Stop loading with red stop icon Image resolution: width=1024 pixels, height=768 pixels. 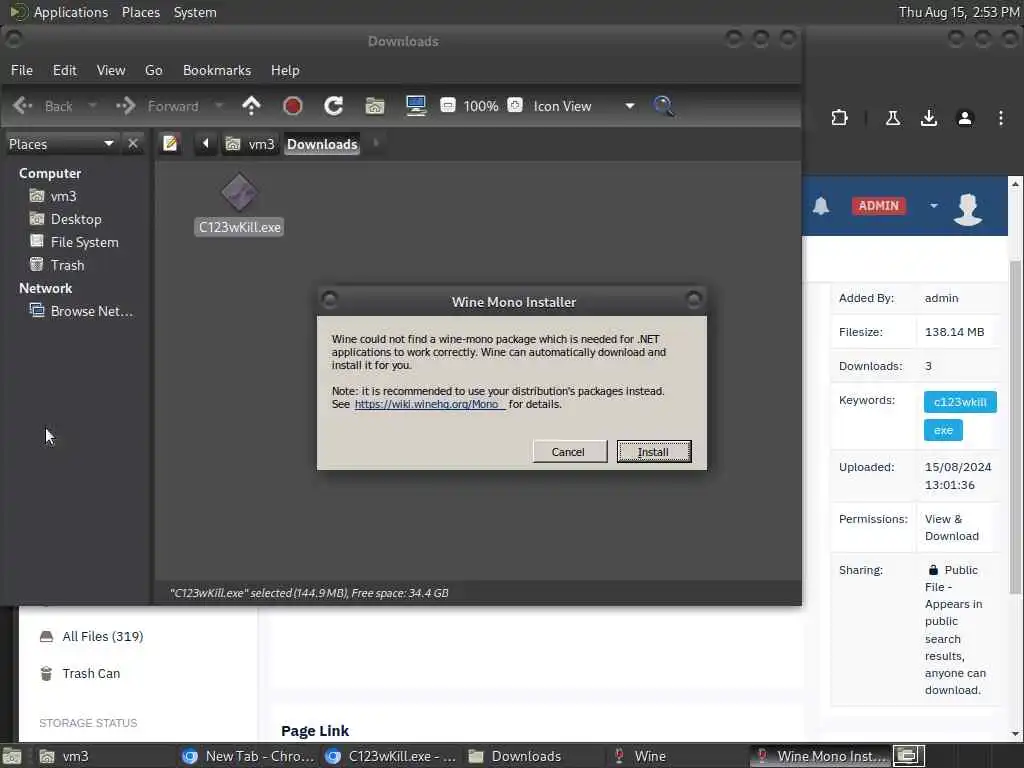293,106
